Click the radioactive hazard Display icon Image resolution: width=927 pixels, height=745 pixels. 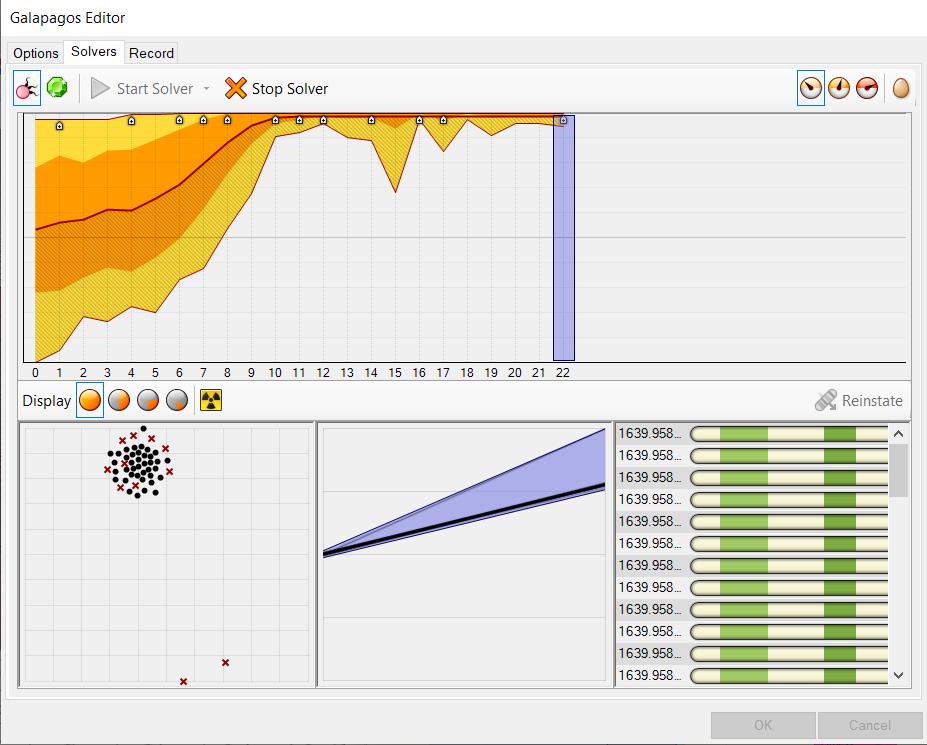[211, 400]
